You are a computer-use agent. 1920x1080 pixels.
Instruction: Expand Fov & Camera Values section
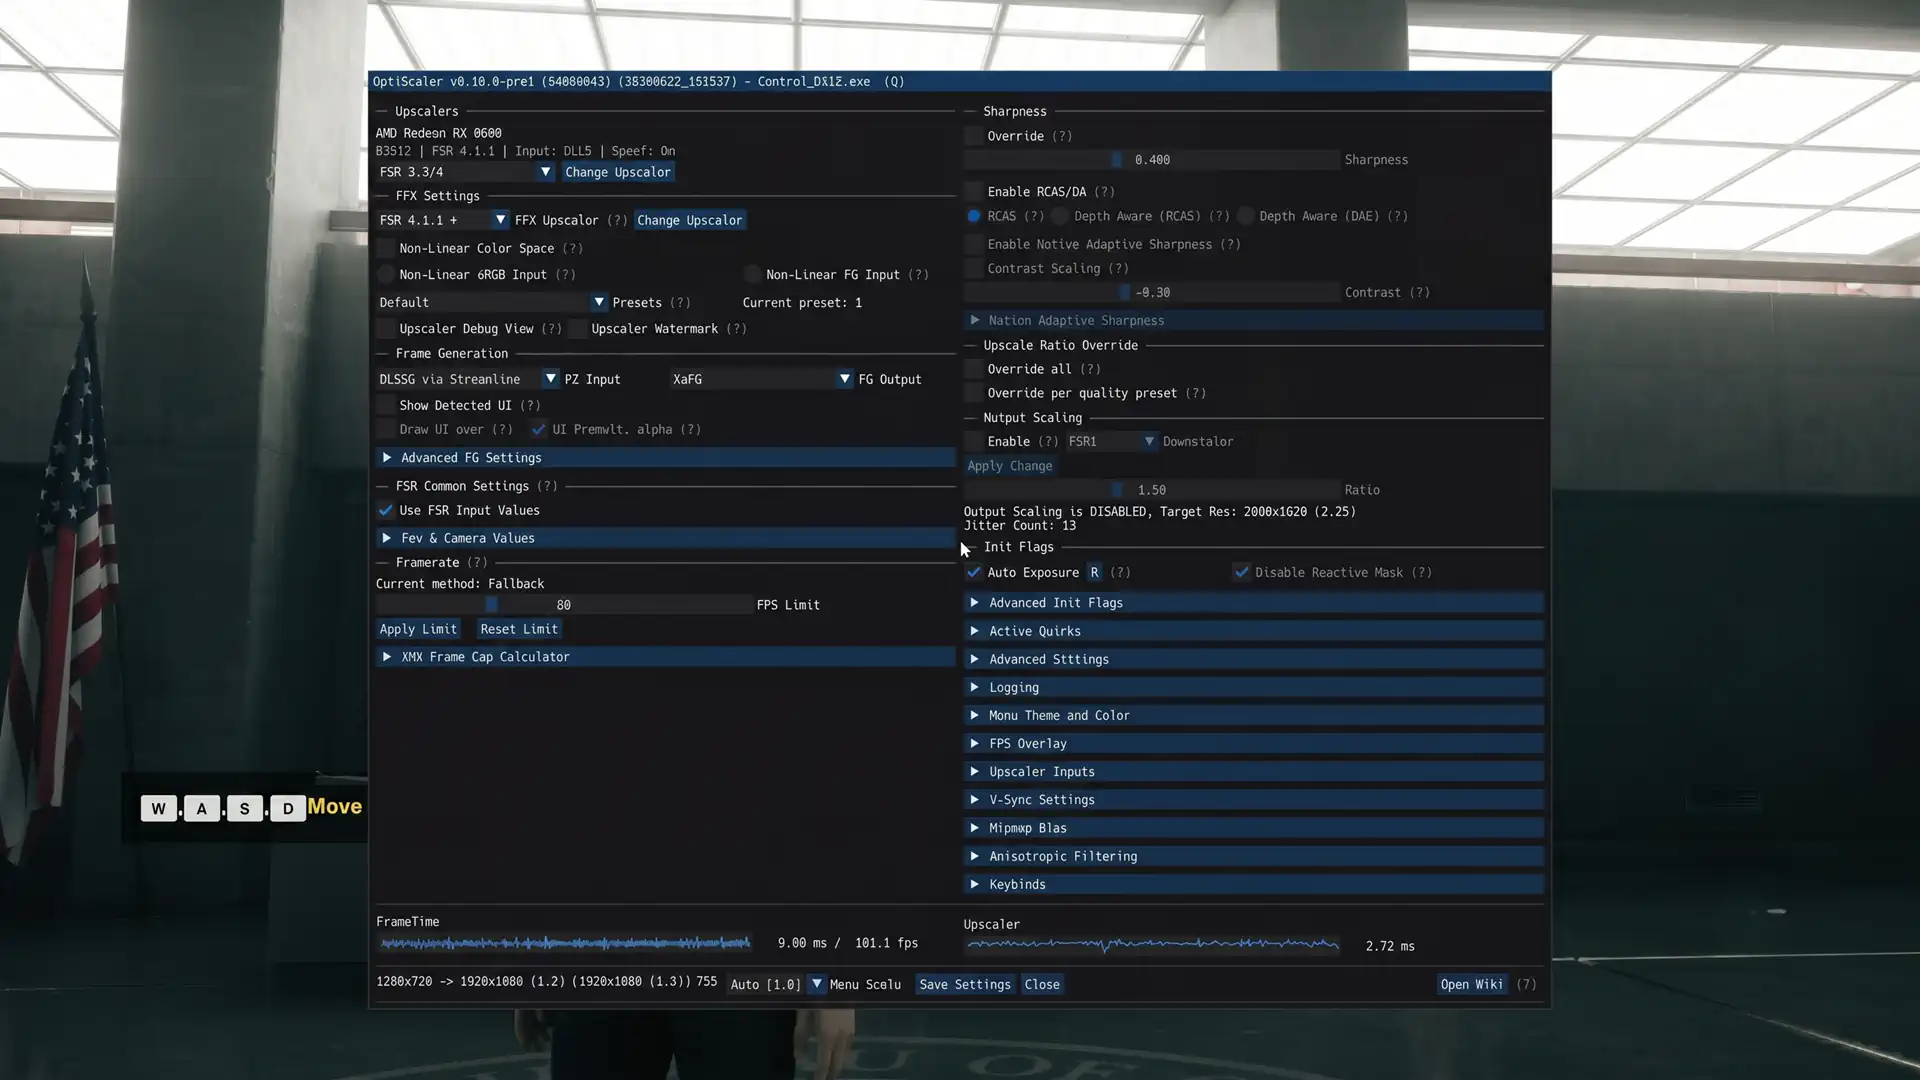[x=666, y=538]
